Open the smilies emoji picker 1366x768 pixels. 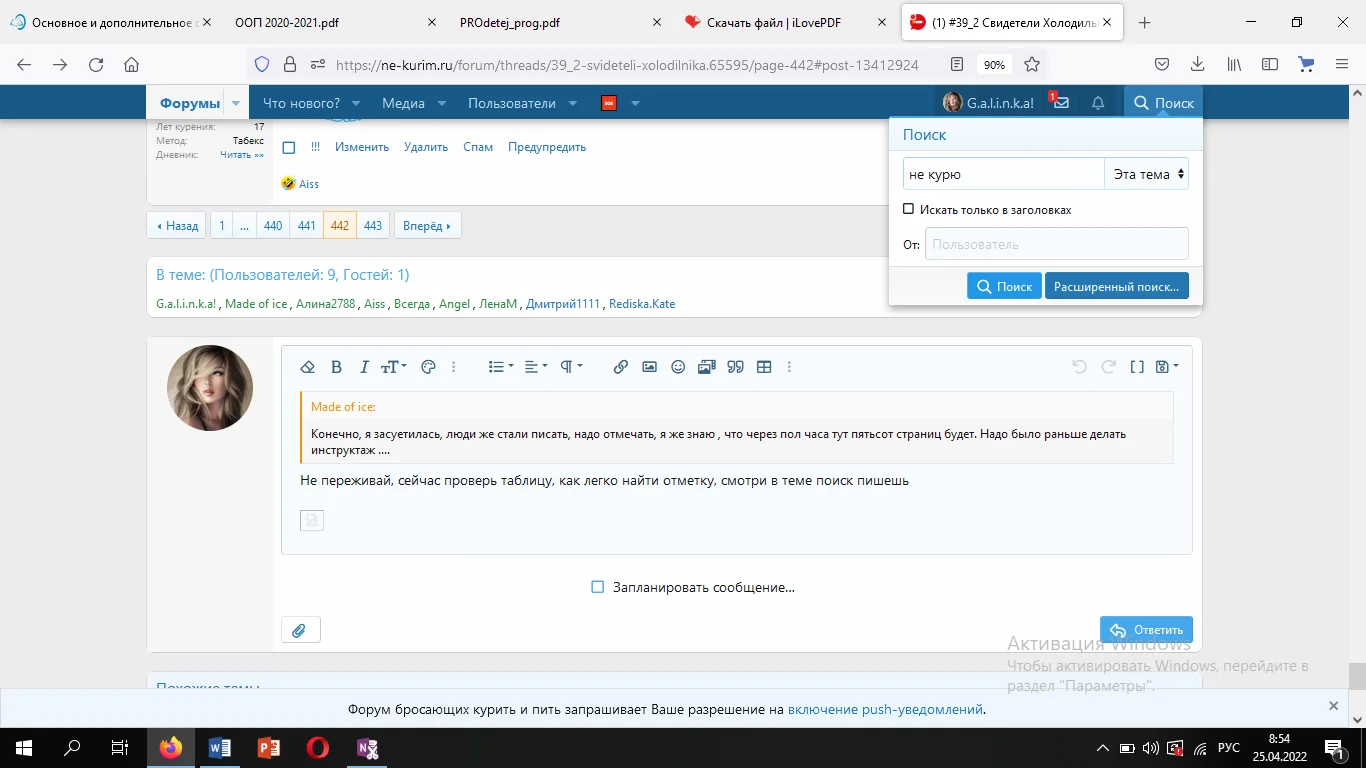tap(678, 367)
